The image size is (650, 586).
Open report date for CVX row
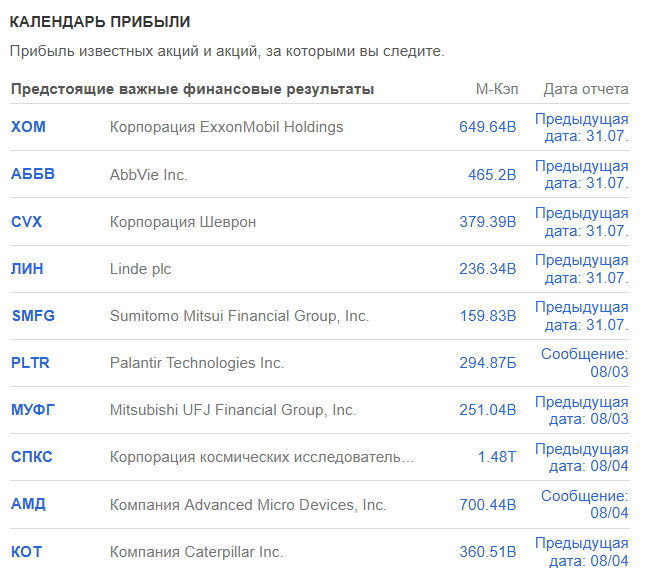(582, 222)
